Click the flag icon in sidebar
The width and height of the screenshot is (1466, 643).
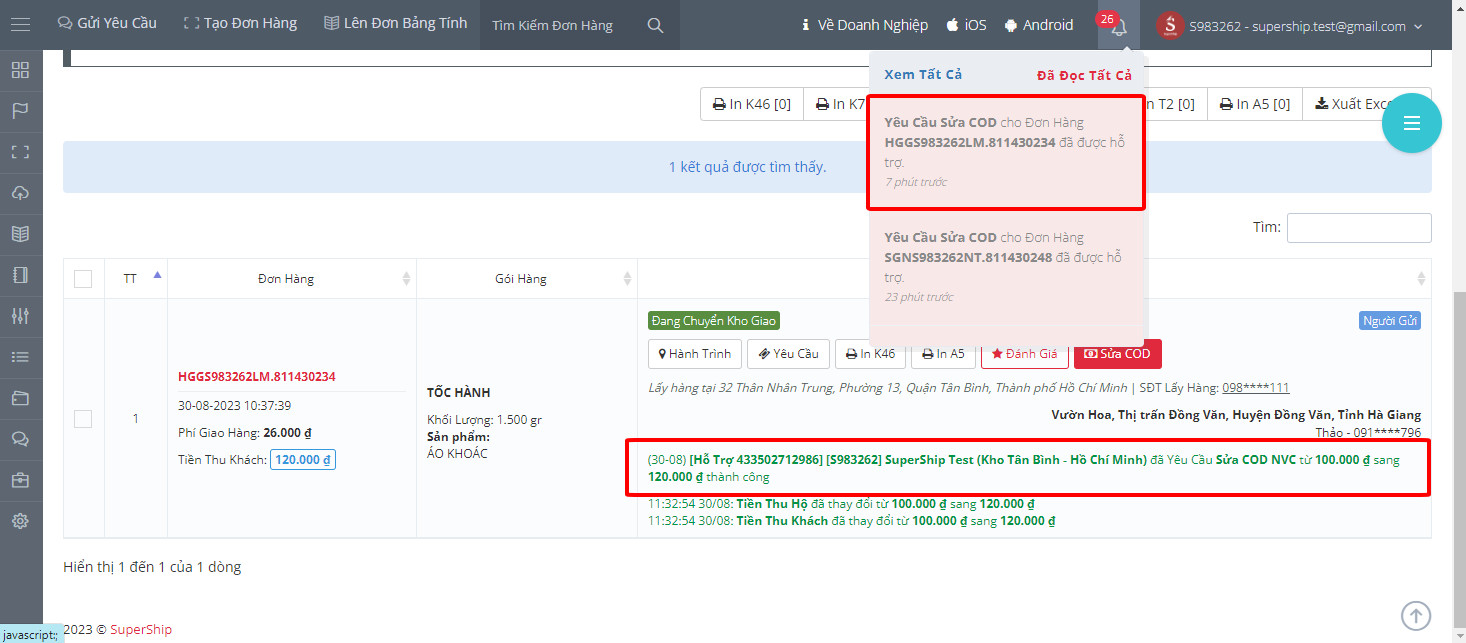(20, 111)
